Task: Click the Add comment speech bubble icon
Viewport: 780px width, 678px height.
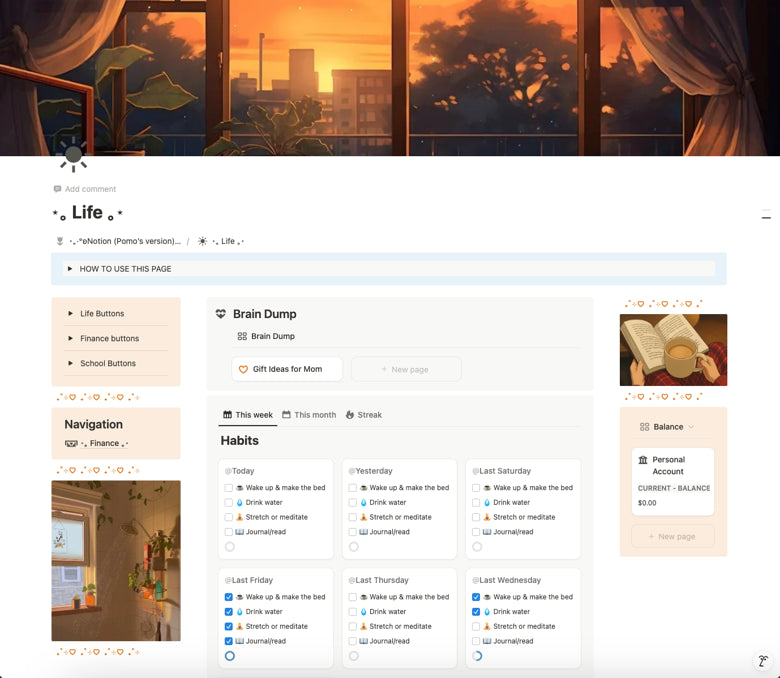Action: click(x=58, y=189)
